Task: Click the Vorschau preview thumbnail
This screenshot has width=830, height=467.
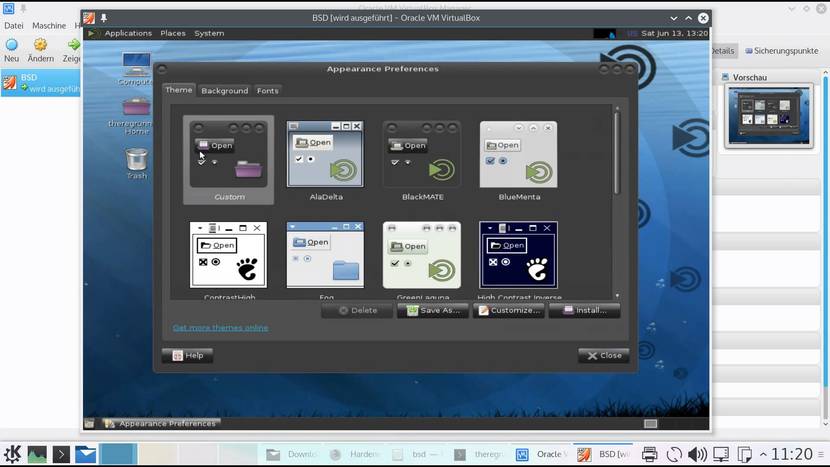Action: (769, 116)
